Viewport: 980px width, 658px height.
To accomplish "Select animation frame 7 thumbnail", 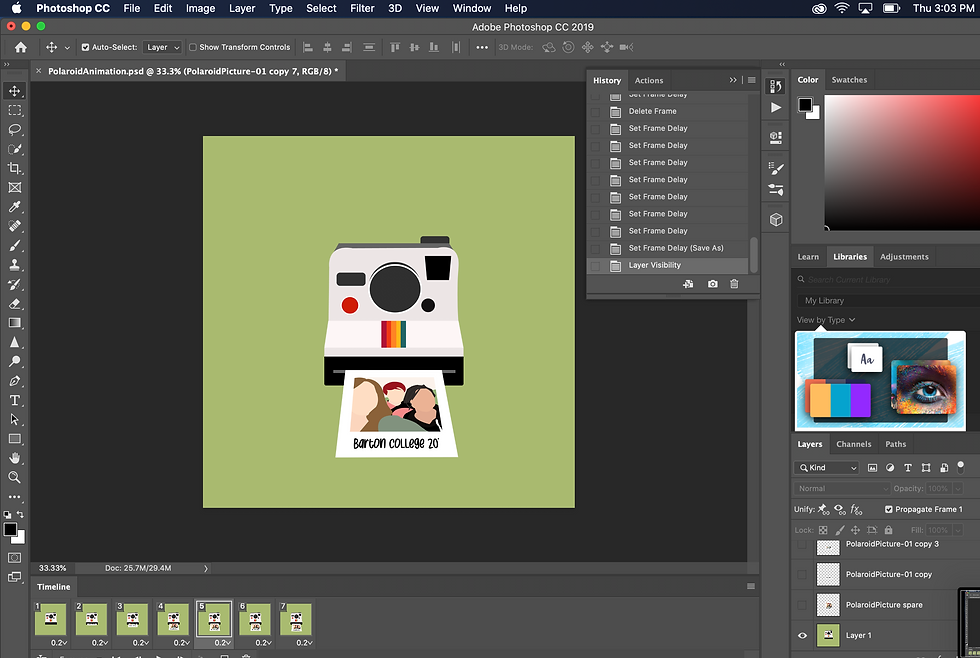I will point(296,620).
